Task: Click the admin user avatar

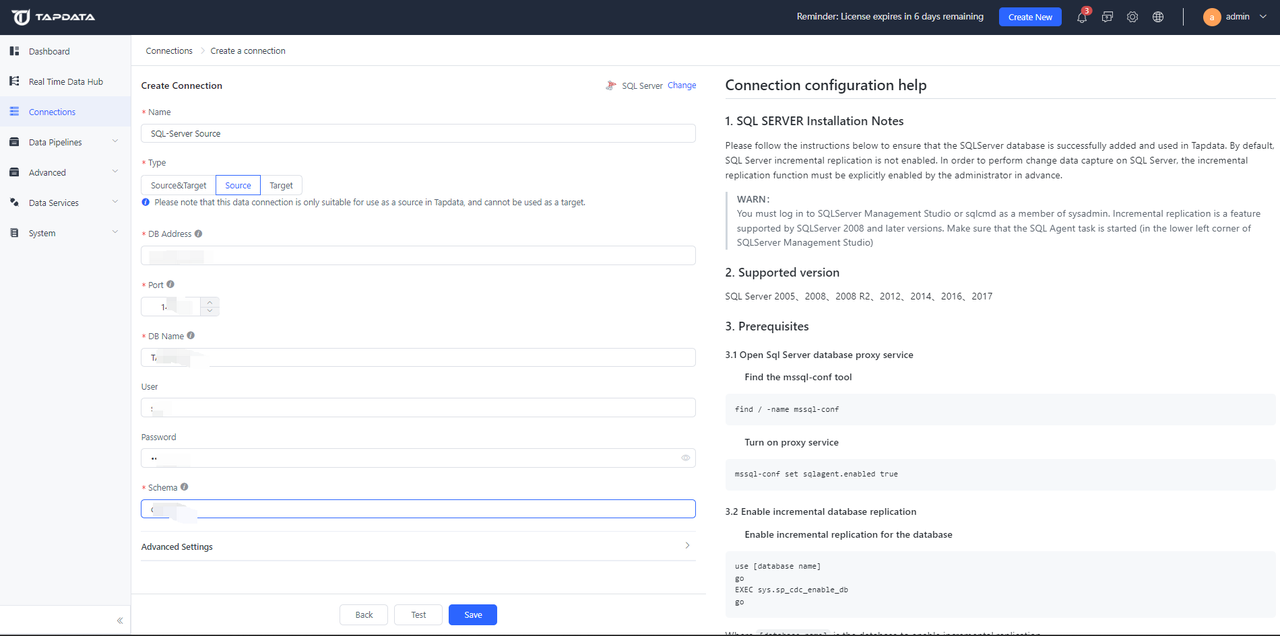Action: (1212, 17)
